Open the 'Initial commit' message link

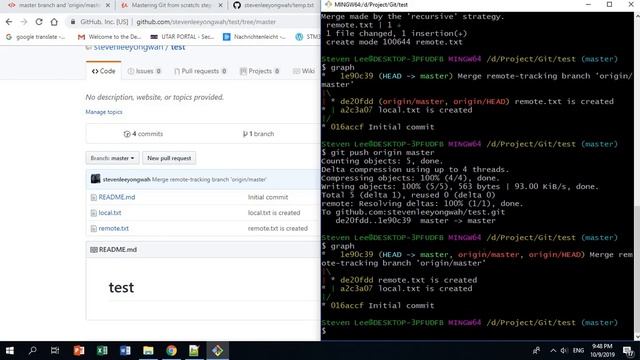268,197
